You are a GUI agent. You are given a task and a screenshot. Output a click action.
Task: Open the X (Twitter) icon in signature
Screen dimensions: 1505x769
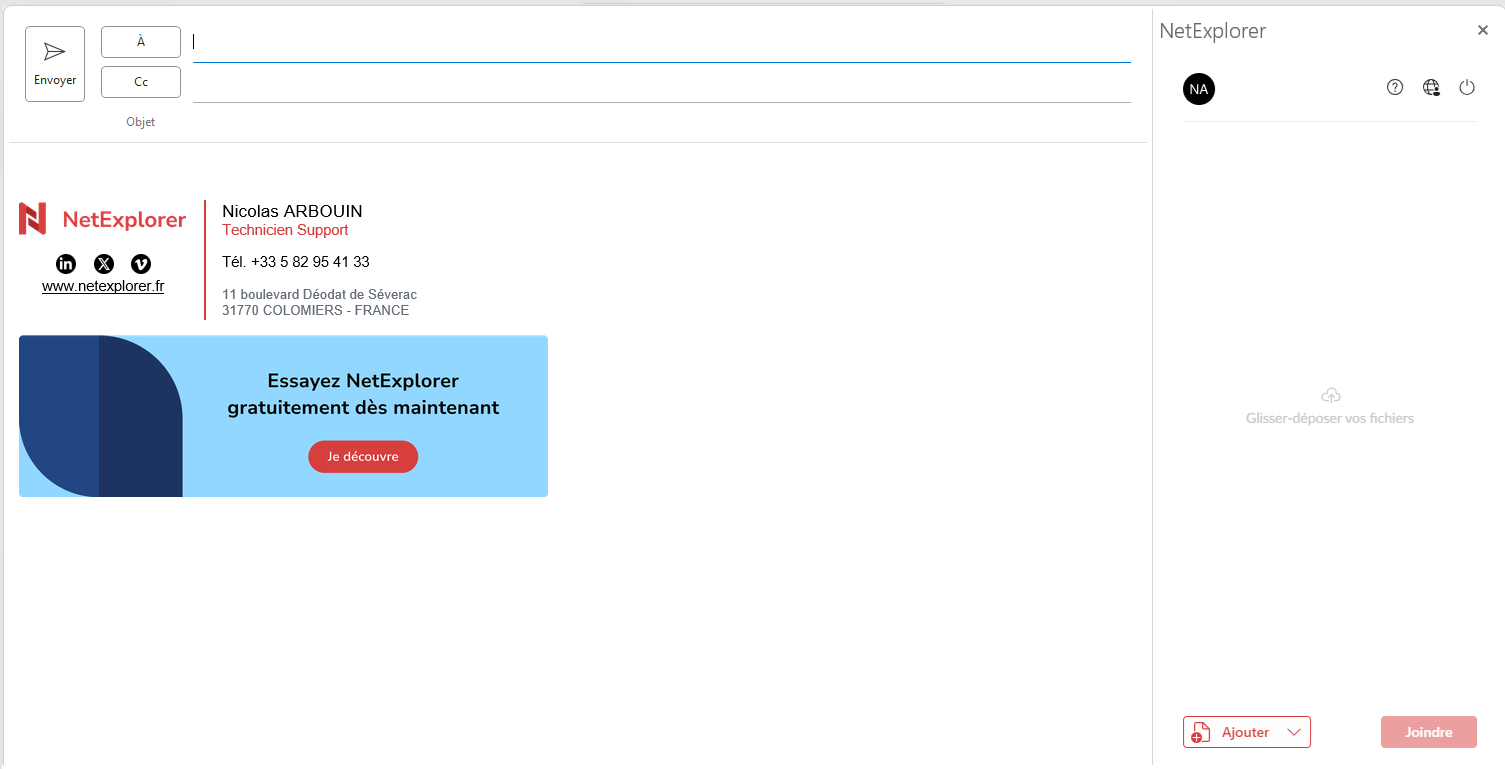[x=104, y=264]
